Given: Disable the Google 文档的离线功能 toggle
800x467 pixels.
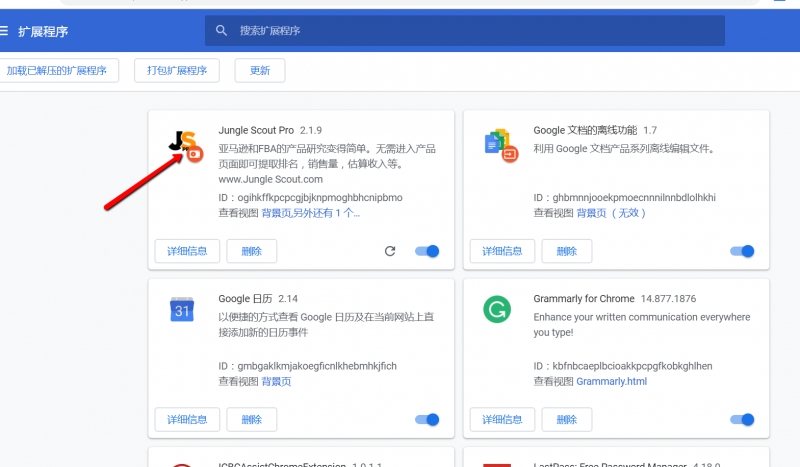Looking at the screenshot, I should tap(742, 251).
